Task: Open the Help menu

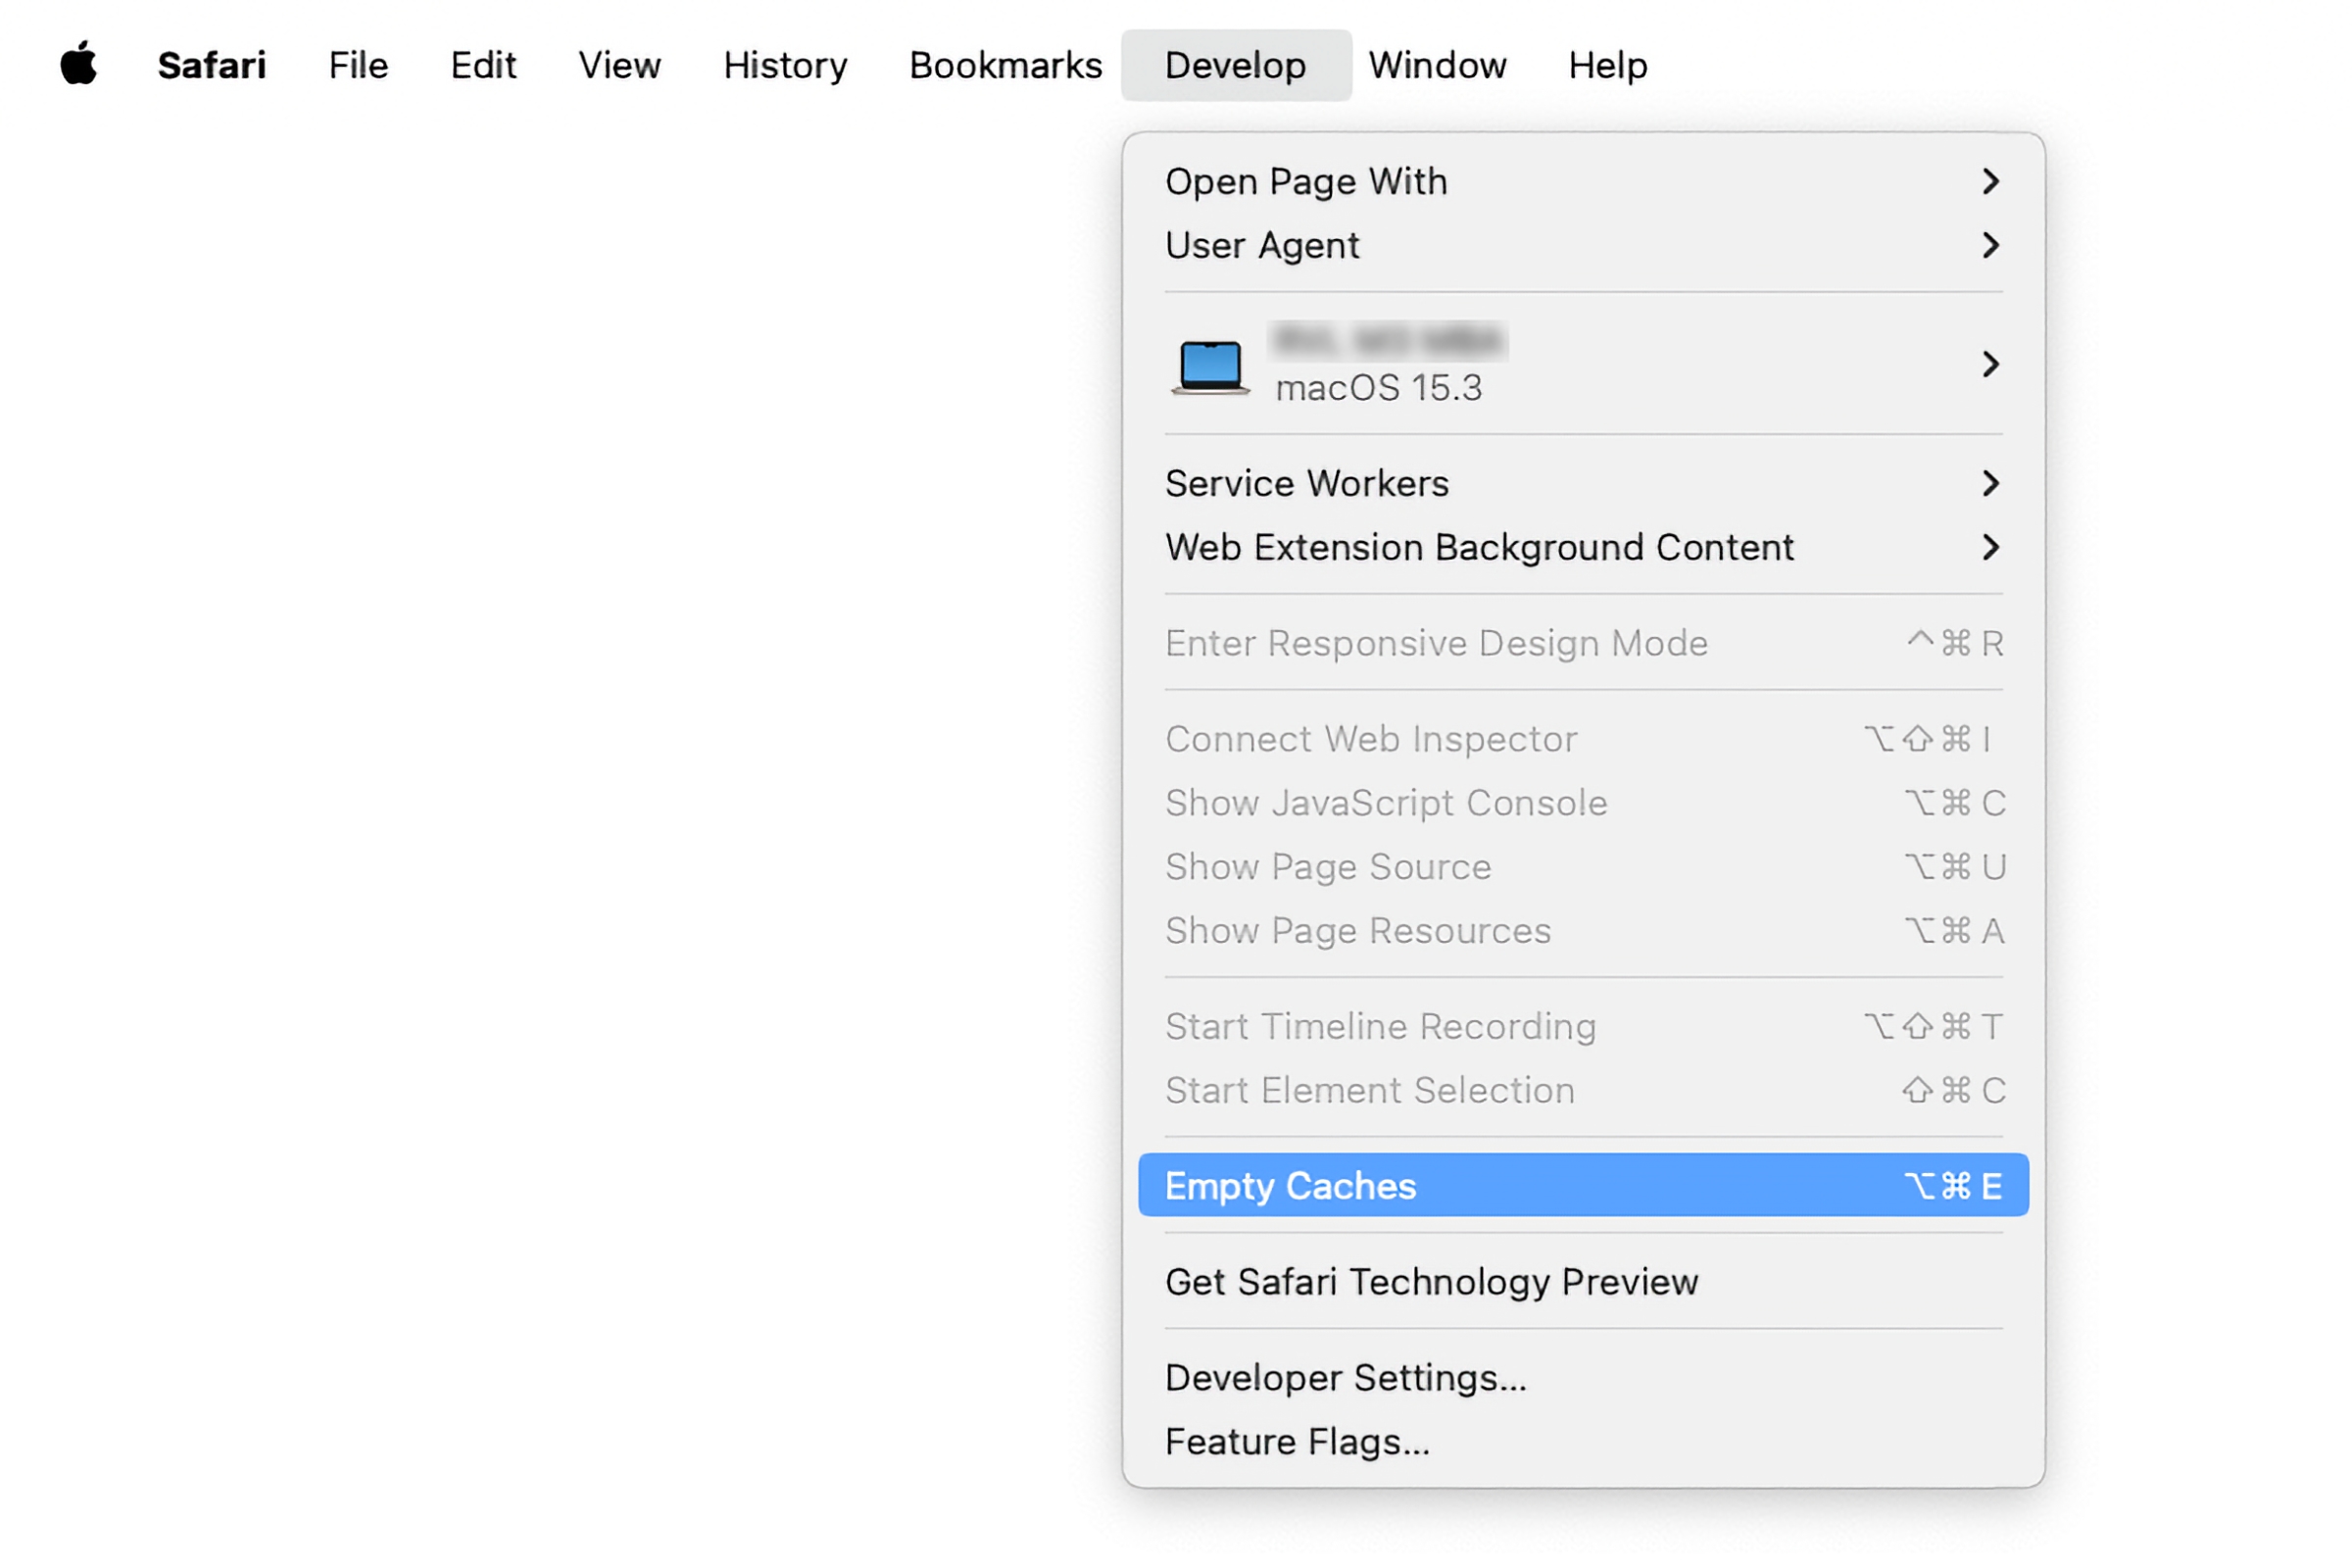Action: coord(1606,64)
